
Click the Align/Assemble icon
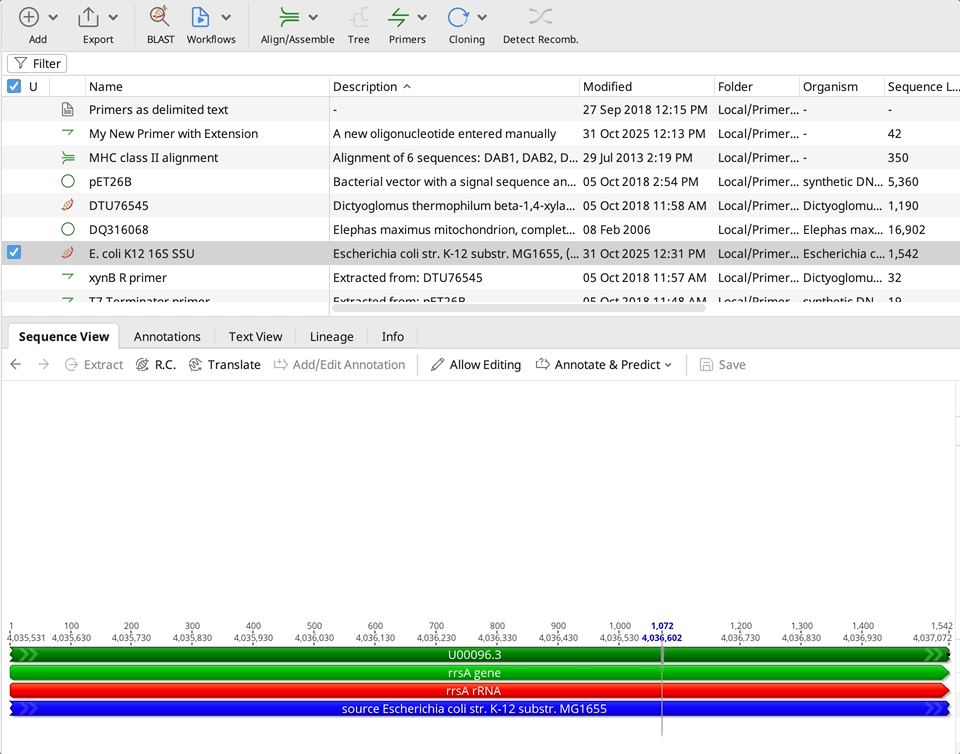point(289,17)
